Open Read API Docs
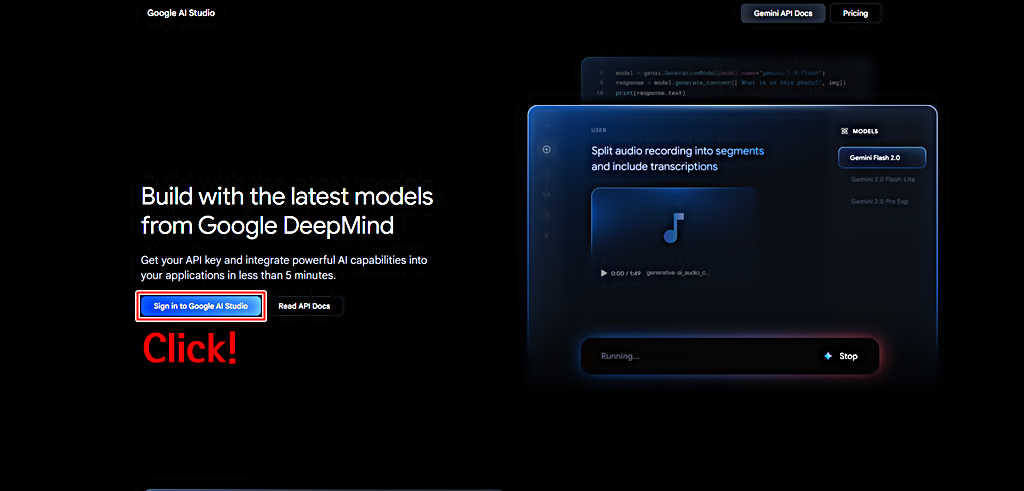The image size is (1024, 491). pyautogui.click(x=304, y=306)
